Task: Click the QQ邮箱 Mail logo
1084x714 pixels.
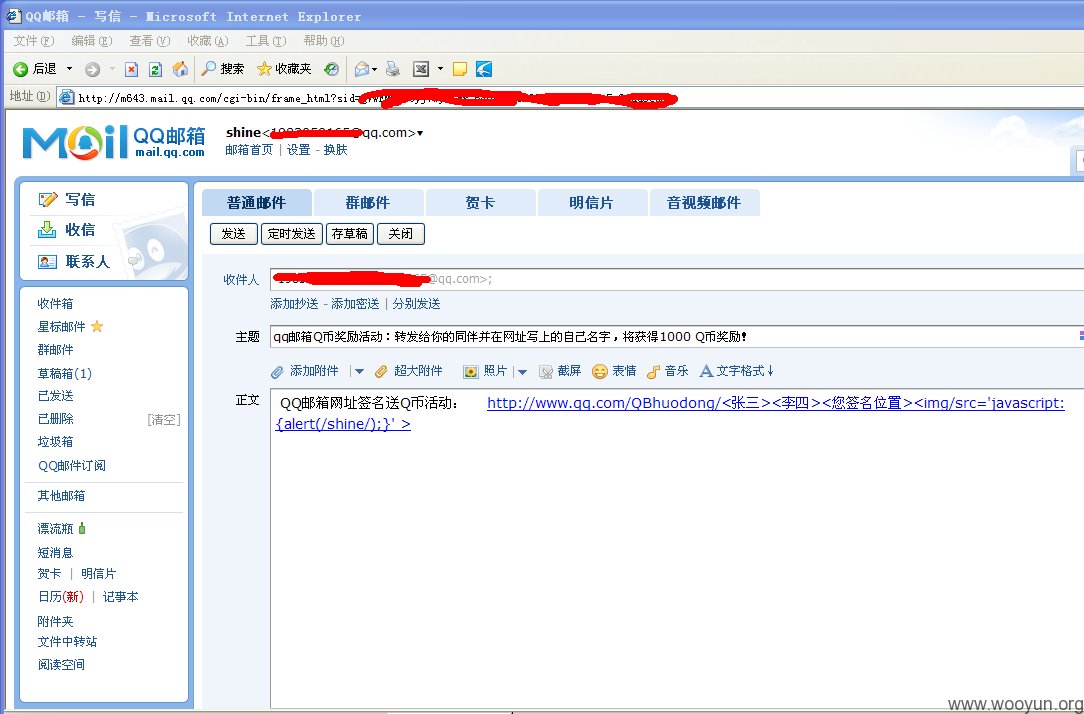Action: click(113, 142)
